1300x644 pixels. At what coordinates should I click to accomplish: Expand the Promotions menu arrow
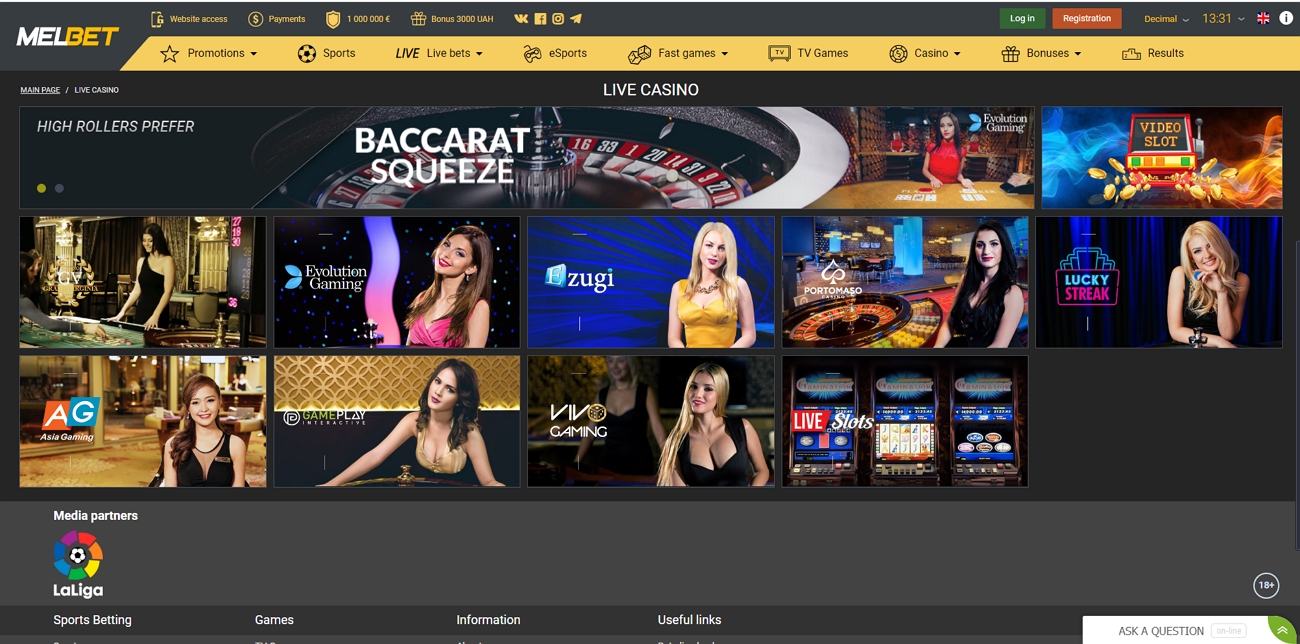tap(254, 54)
